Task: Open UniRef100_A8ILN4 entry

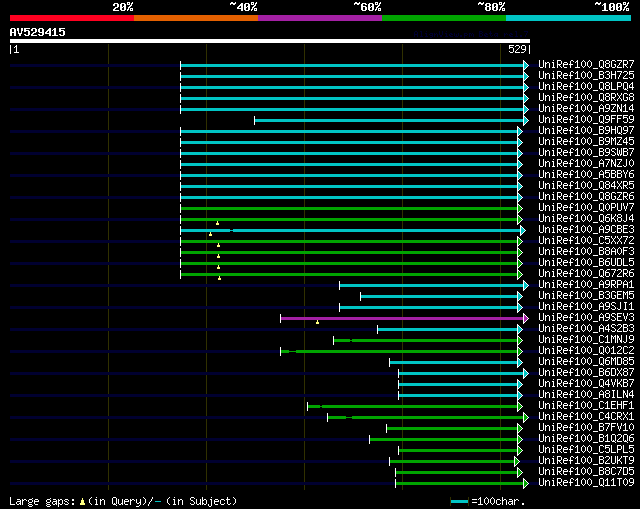Action: (586, 395)
